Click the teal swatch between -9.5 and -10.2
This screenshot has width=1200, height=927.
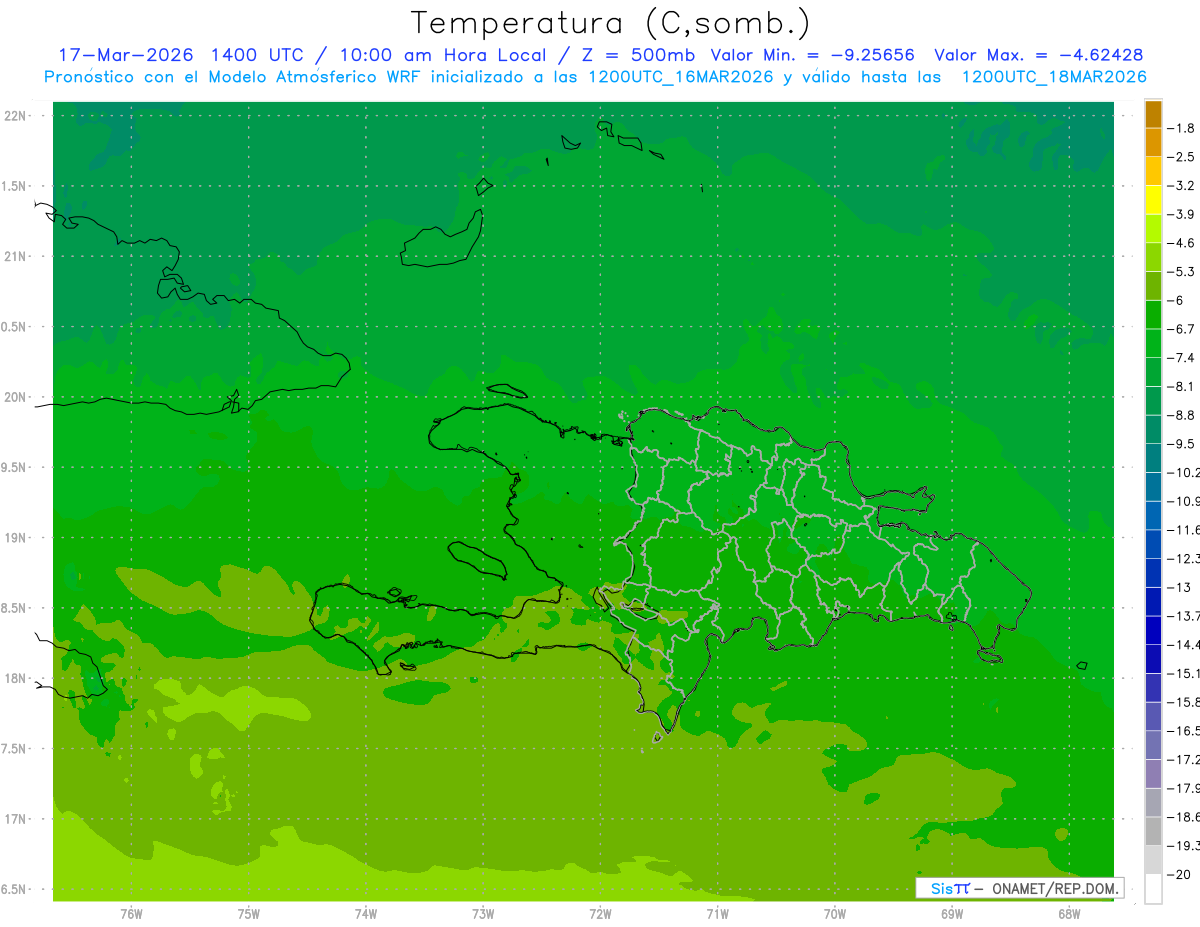coord(1153,458)
